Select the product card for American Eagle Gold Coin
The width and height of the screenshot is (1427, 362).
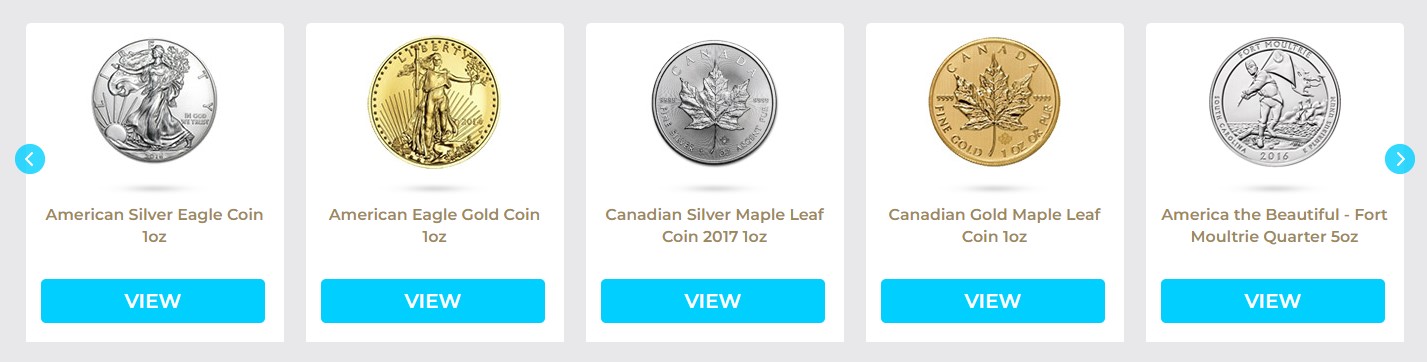[435, 182]
